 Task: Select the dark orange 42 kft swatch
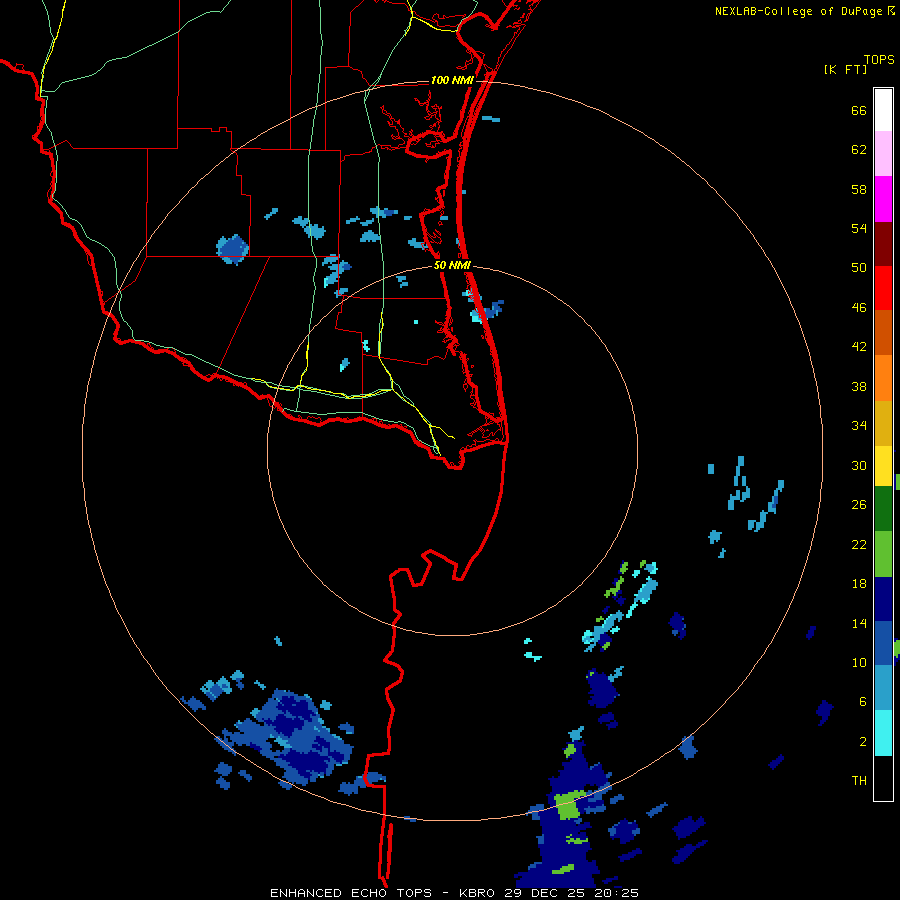click(x=883, y=333)
